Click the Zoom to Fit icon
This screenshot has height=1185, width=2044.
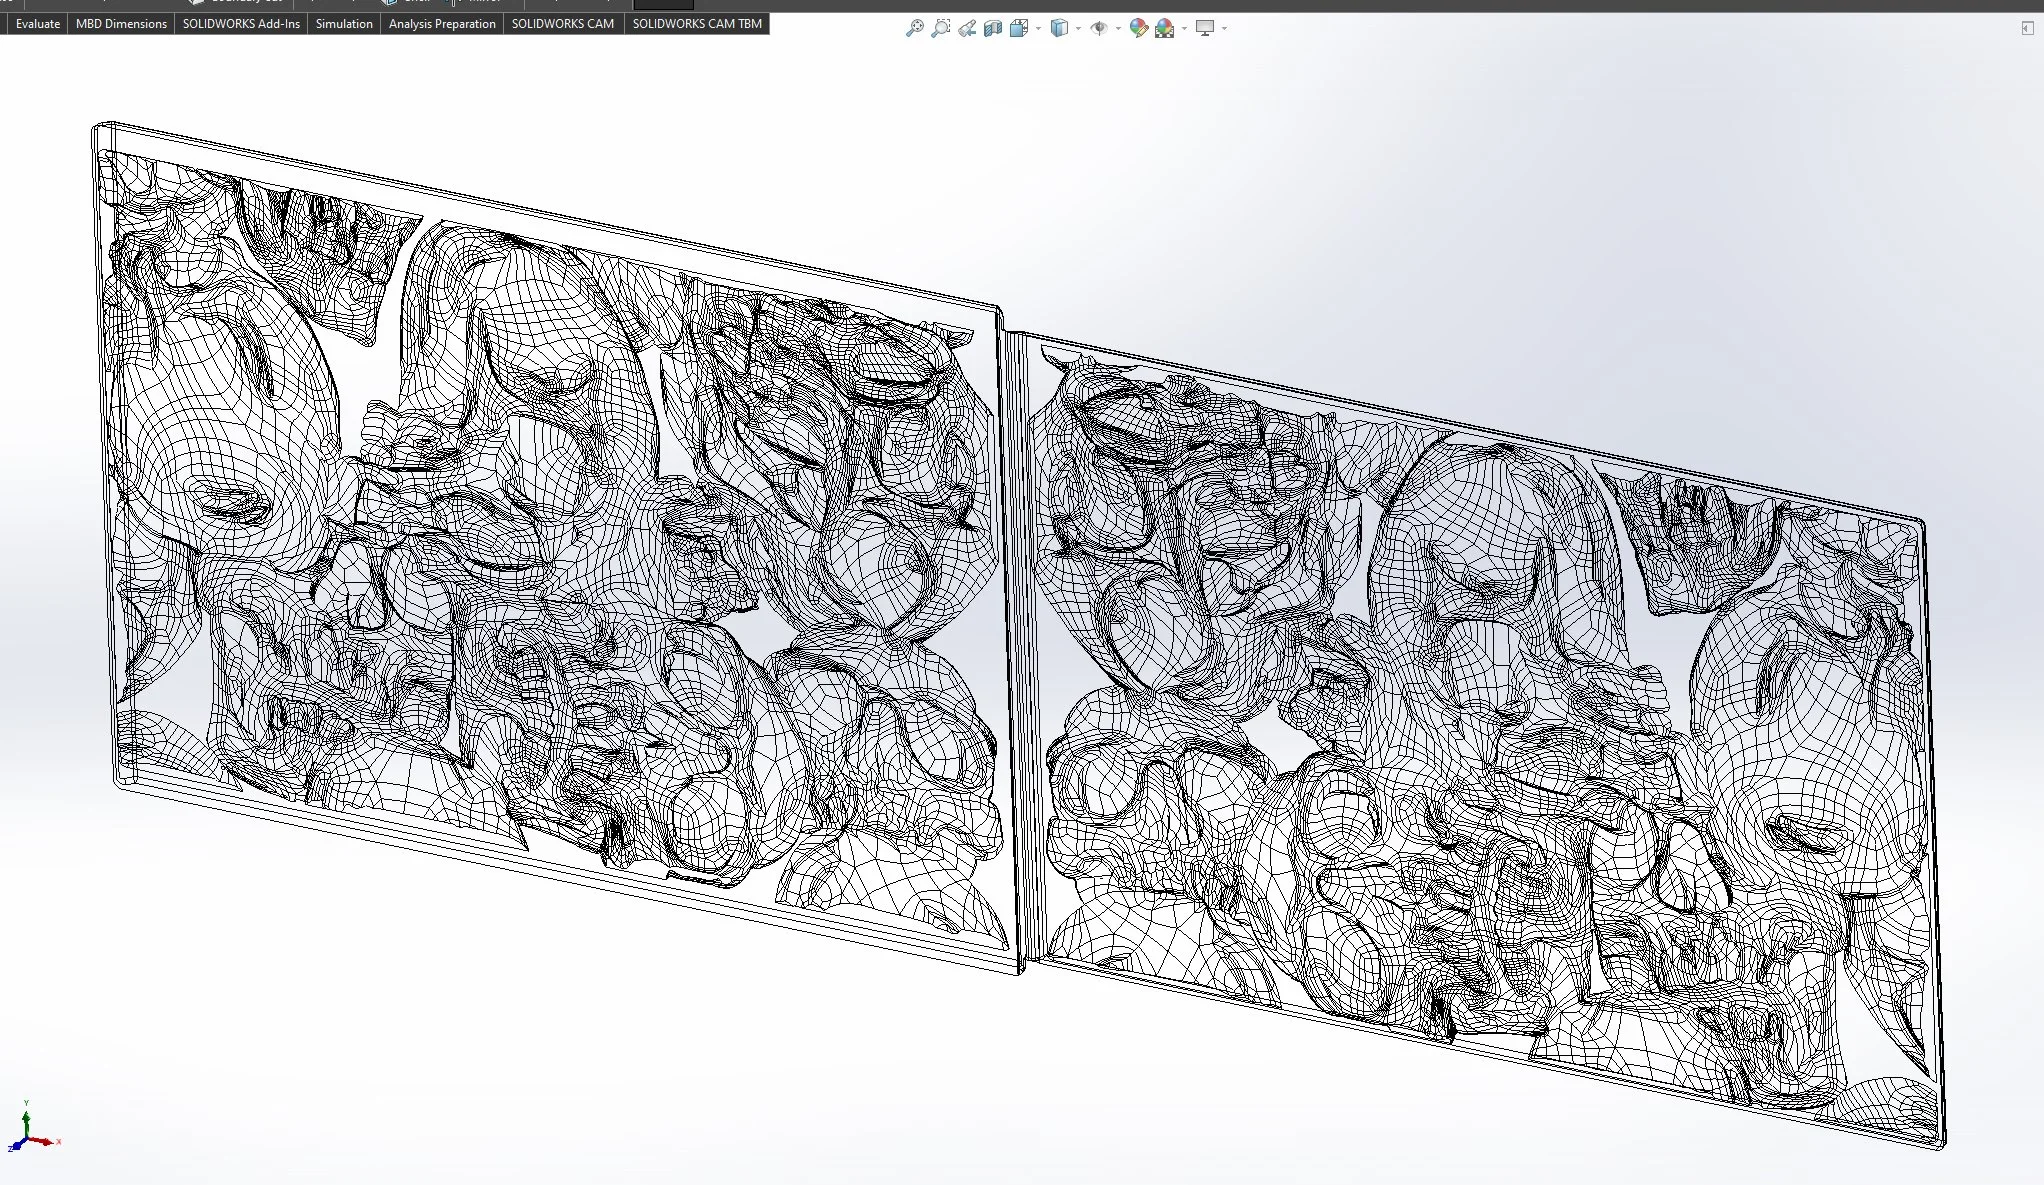[914, 28]
